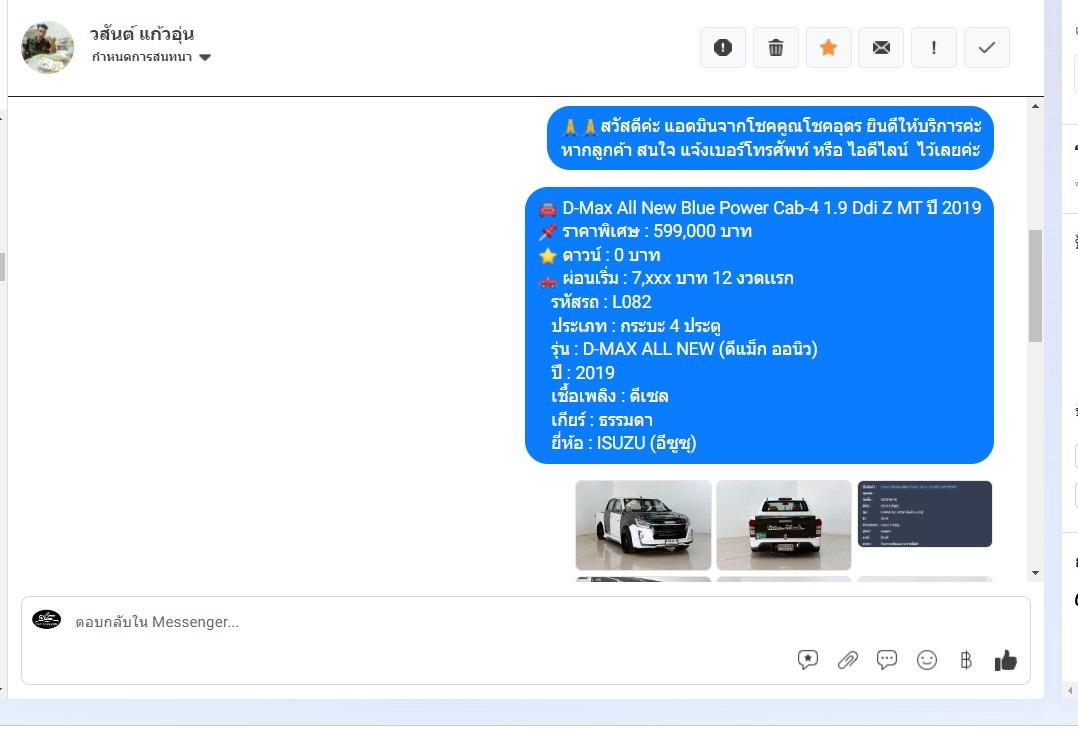Click text เชื้อเพลิง : ดีเซล
1078x730 pixels.
[609, 396]
